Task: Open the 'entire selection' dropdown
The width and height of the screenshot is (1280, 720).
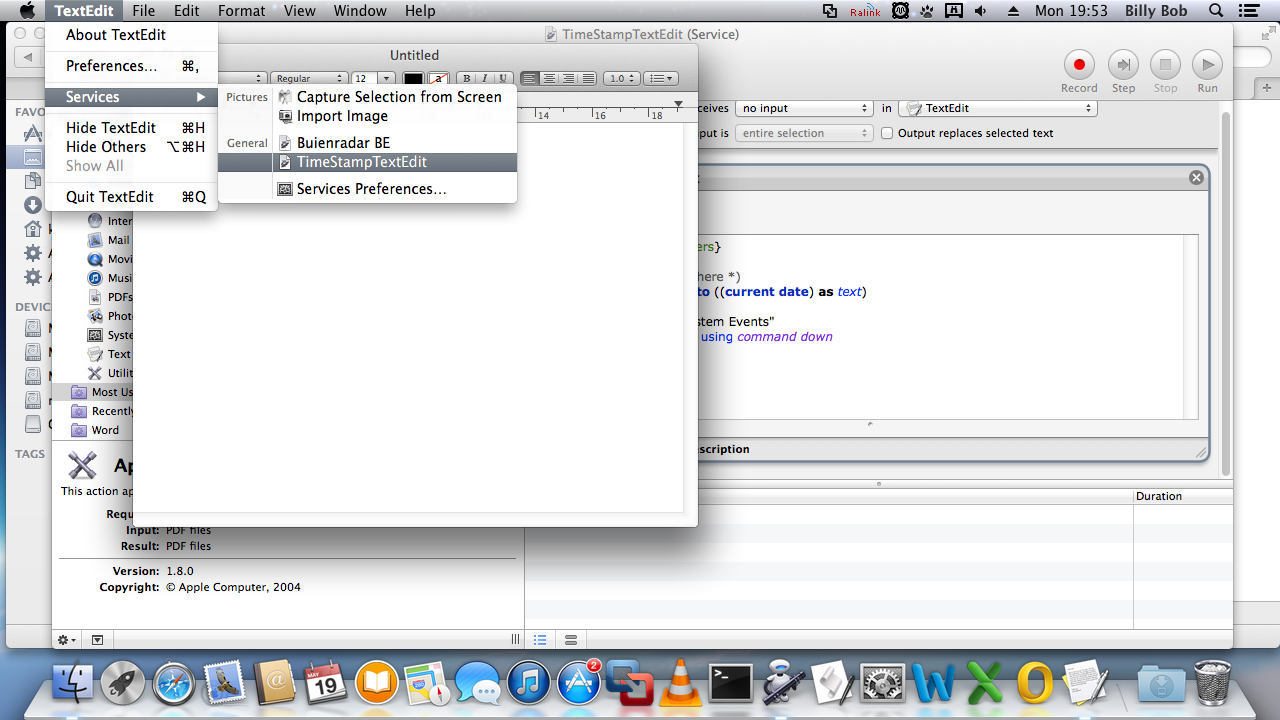Action: click(804, 133)
